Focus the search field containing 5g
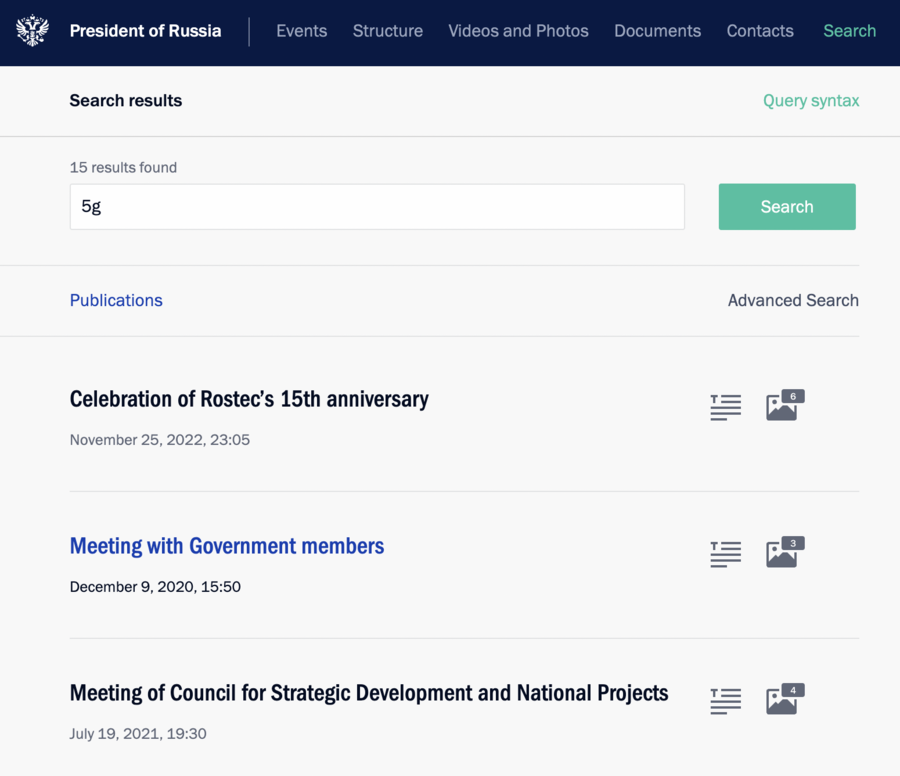Viewport: 900px width, 776px height. (x=377, y=207)
